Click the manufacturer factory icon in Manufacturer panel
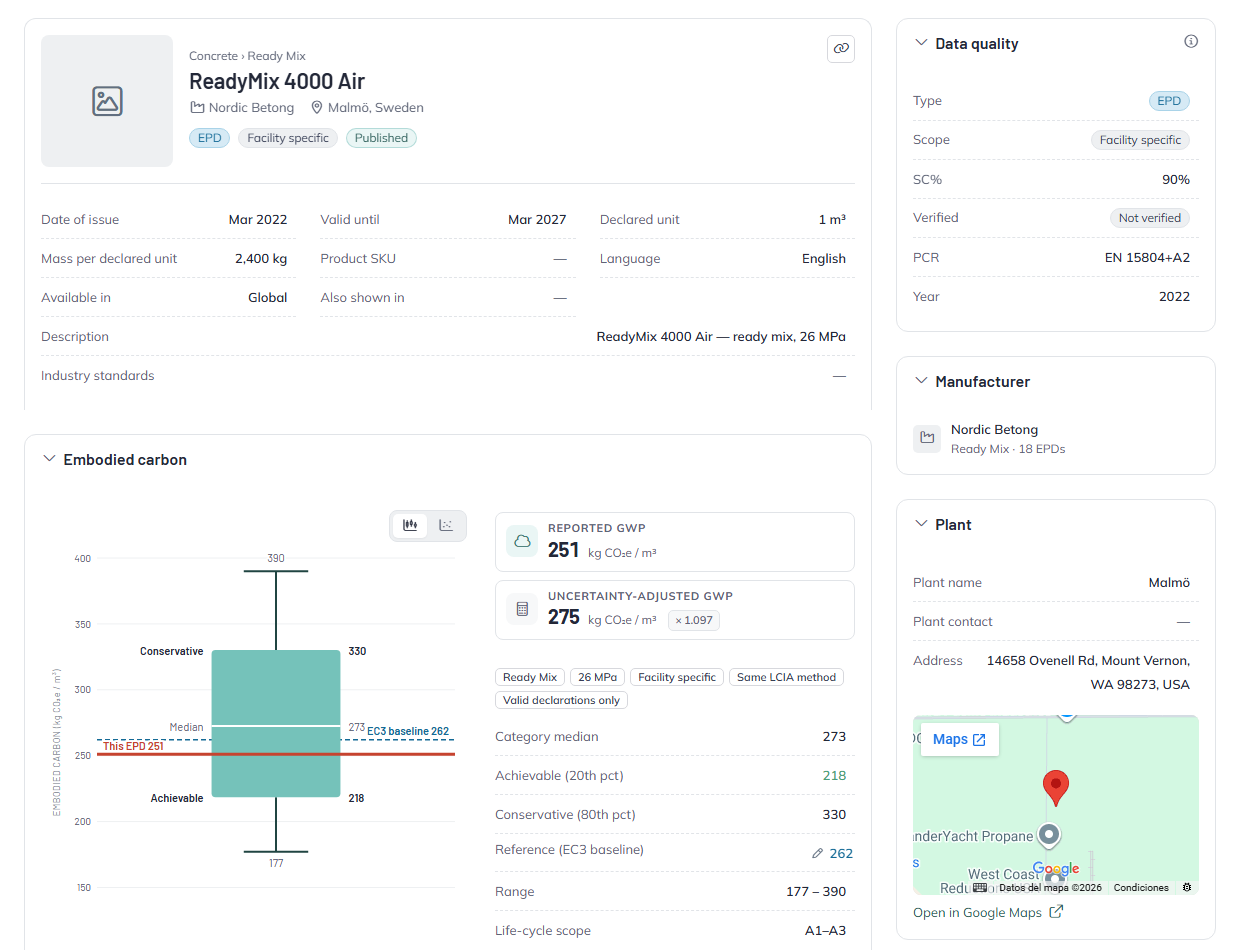 927,438
